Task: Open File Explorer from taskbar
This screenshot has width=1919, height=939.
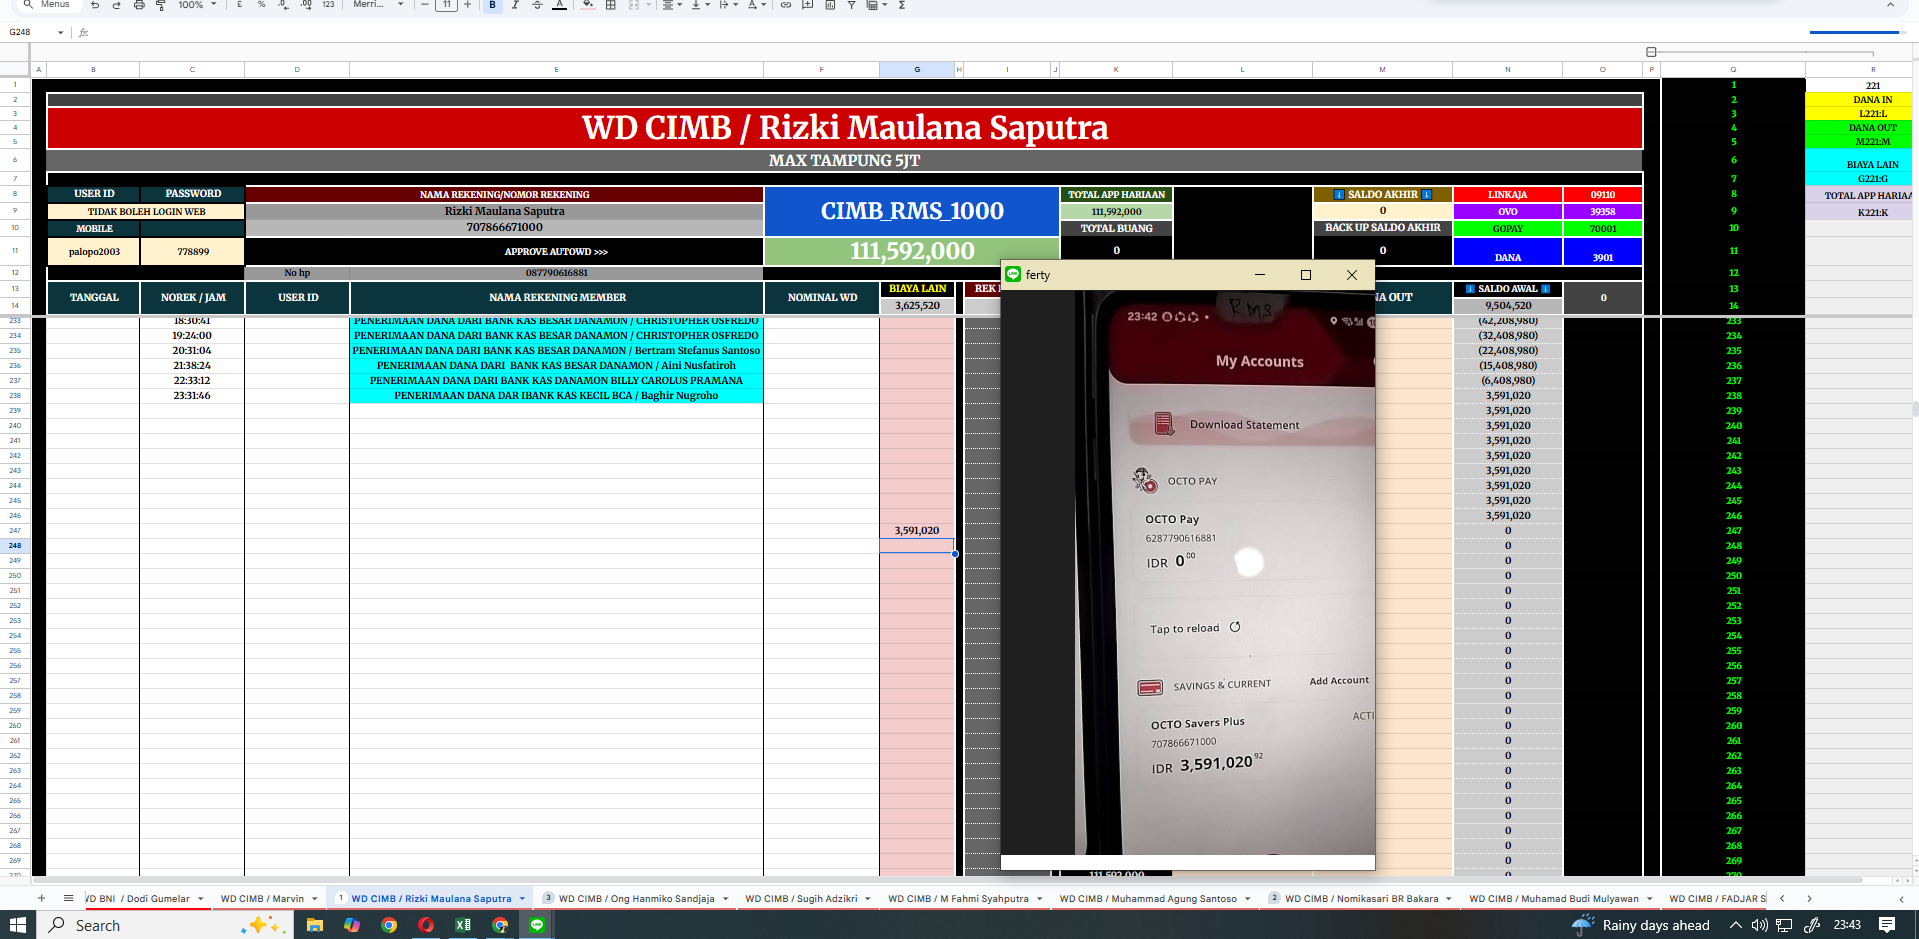Action: tap(314, 925)
